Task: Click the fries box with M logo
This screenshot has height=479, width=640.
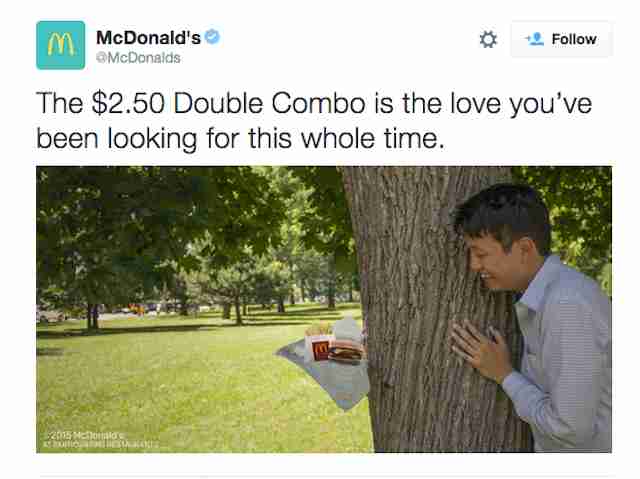Action: point(318,344)
